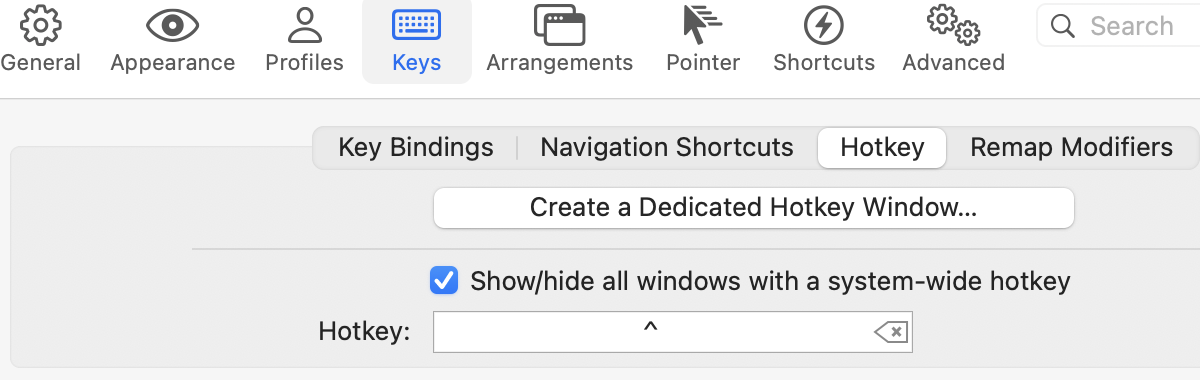Open the General settings gear icon
Screen dimensions: 1200x380
point(40,26)
